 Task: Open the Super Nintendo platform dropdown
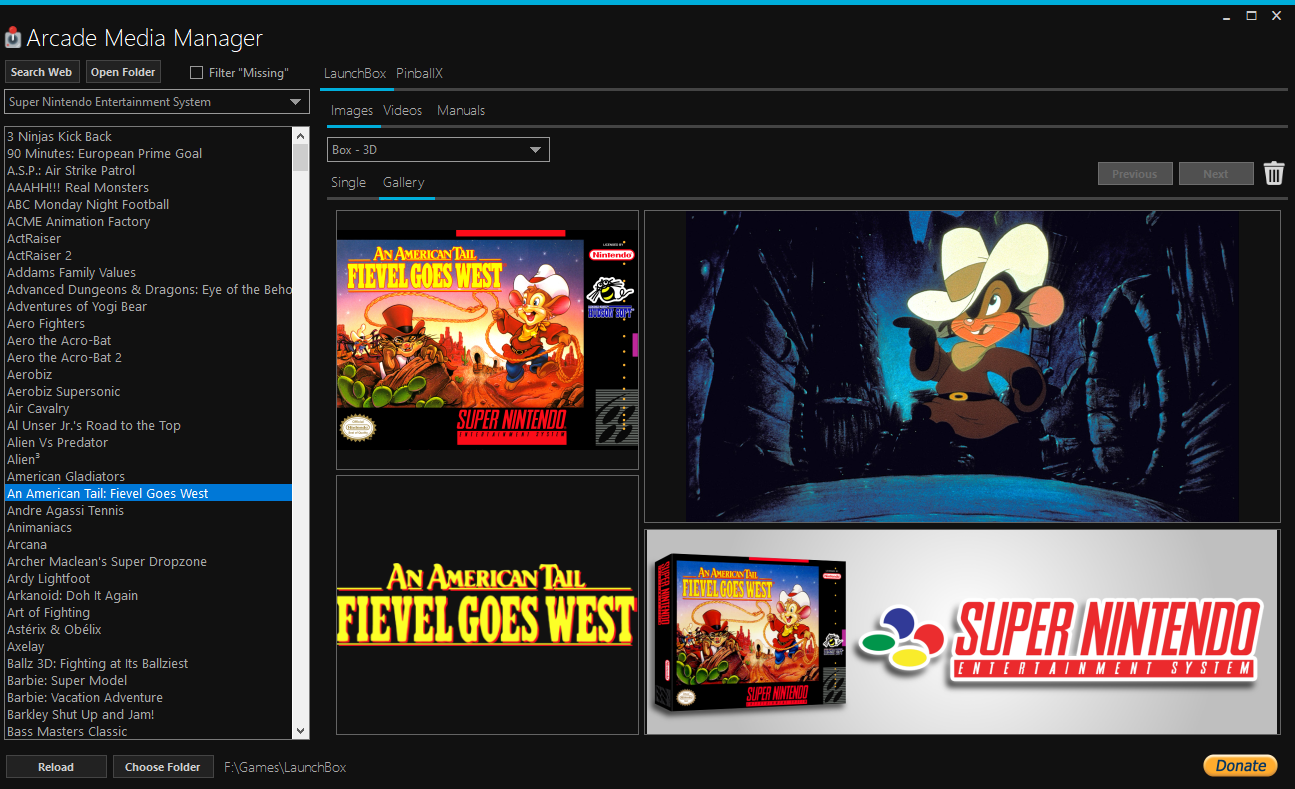(x=157, y=102)
